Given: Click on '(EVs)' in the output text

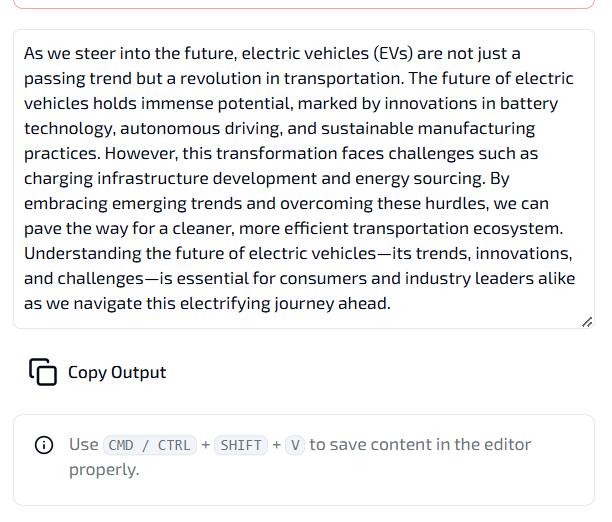Looking at the screenshot, I should coord(393,53).
